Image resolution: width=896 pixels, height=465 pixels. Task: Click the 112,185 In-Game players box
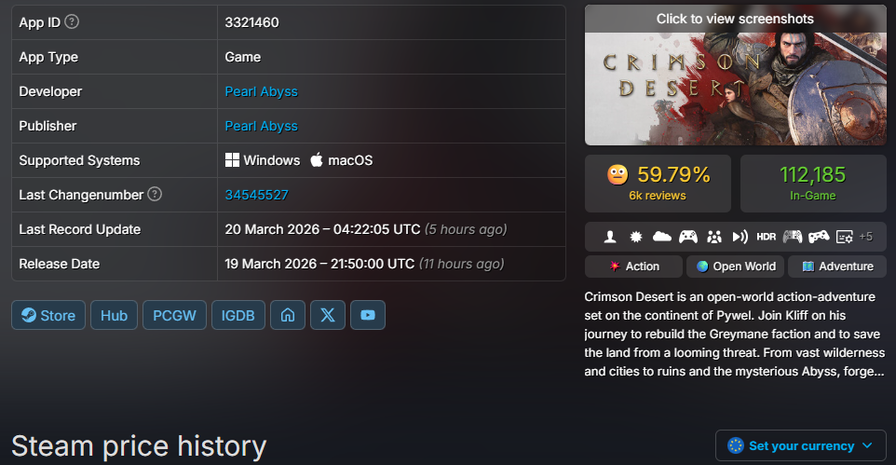coord(813,183)
